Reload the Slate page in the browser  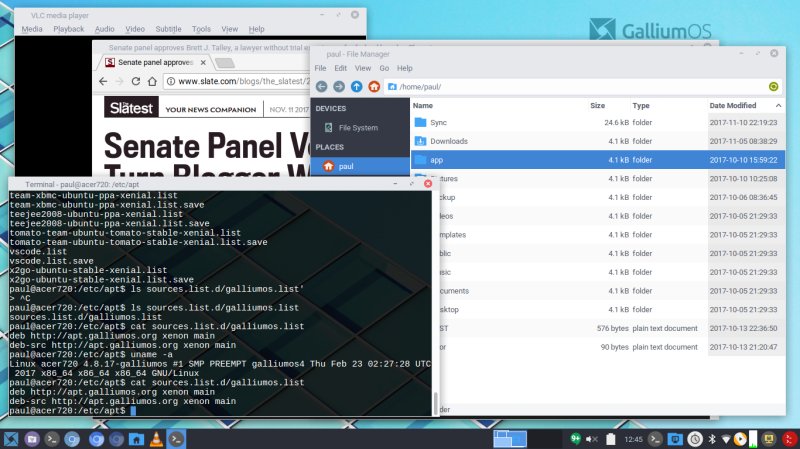click(x=136, y=81)
